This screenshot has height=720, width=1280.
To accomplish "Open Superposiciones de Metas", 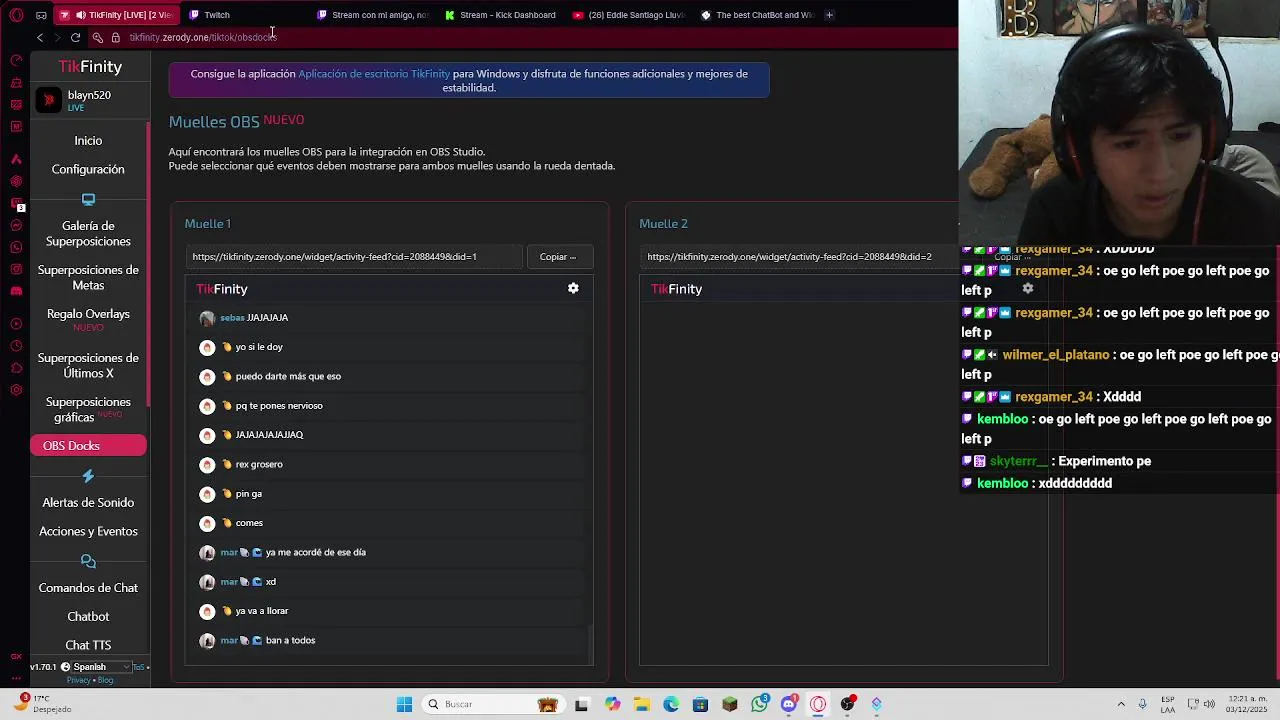I will [88, 278].
